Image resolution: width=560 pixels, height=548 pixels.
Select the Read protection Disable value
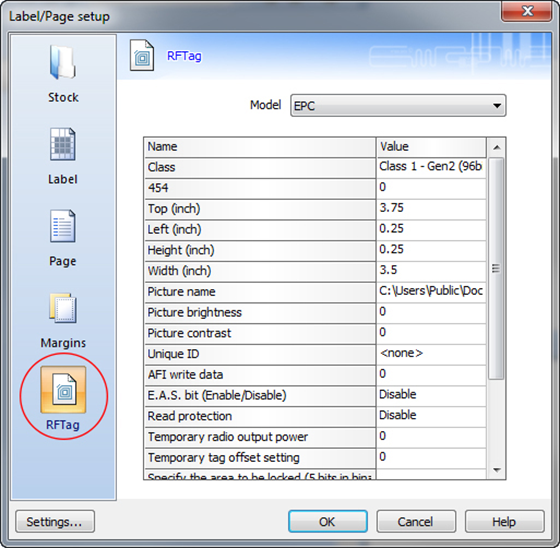coord(431,417)
